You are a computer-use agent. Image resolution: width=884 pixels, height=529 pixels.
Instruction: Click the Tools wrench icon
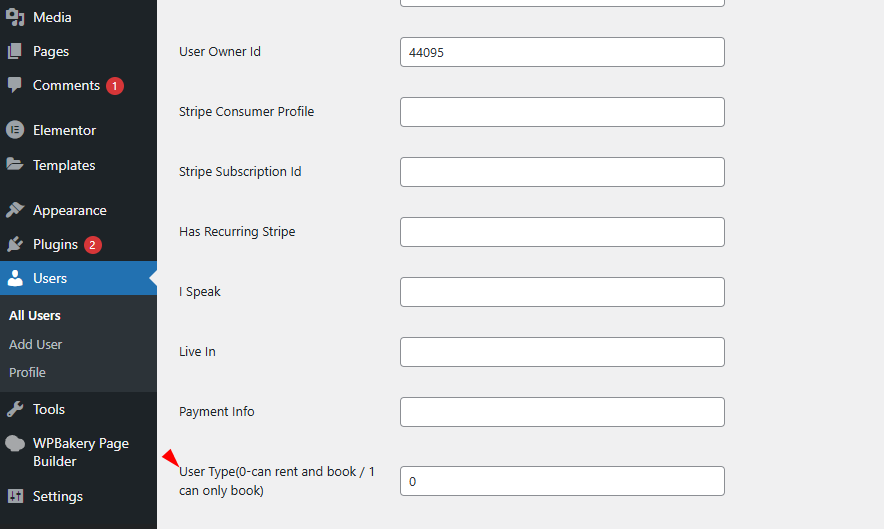15,409
